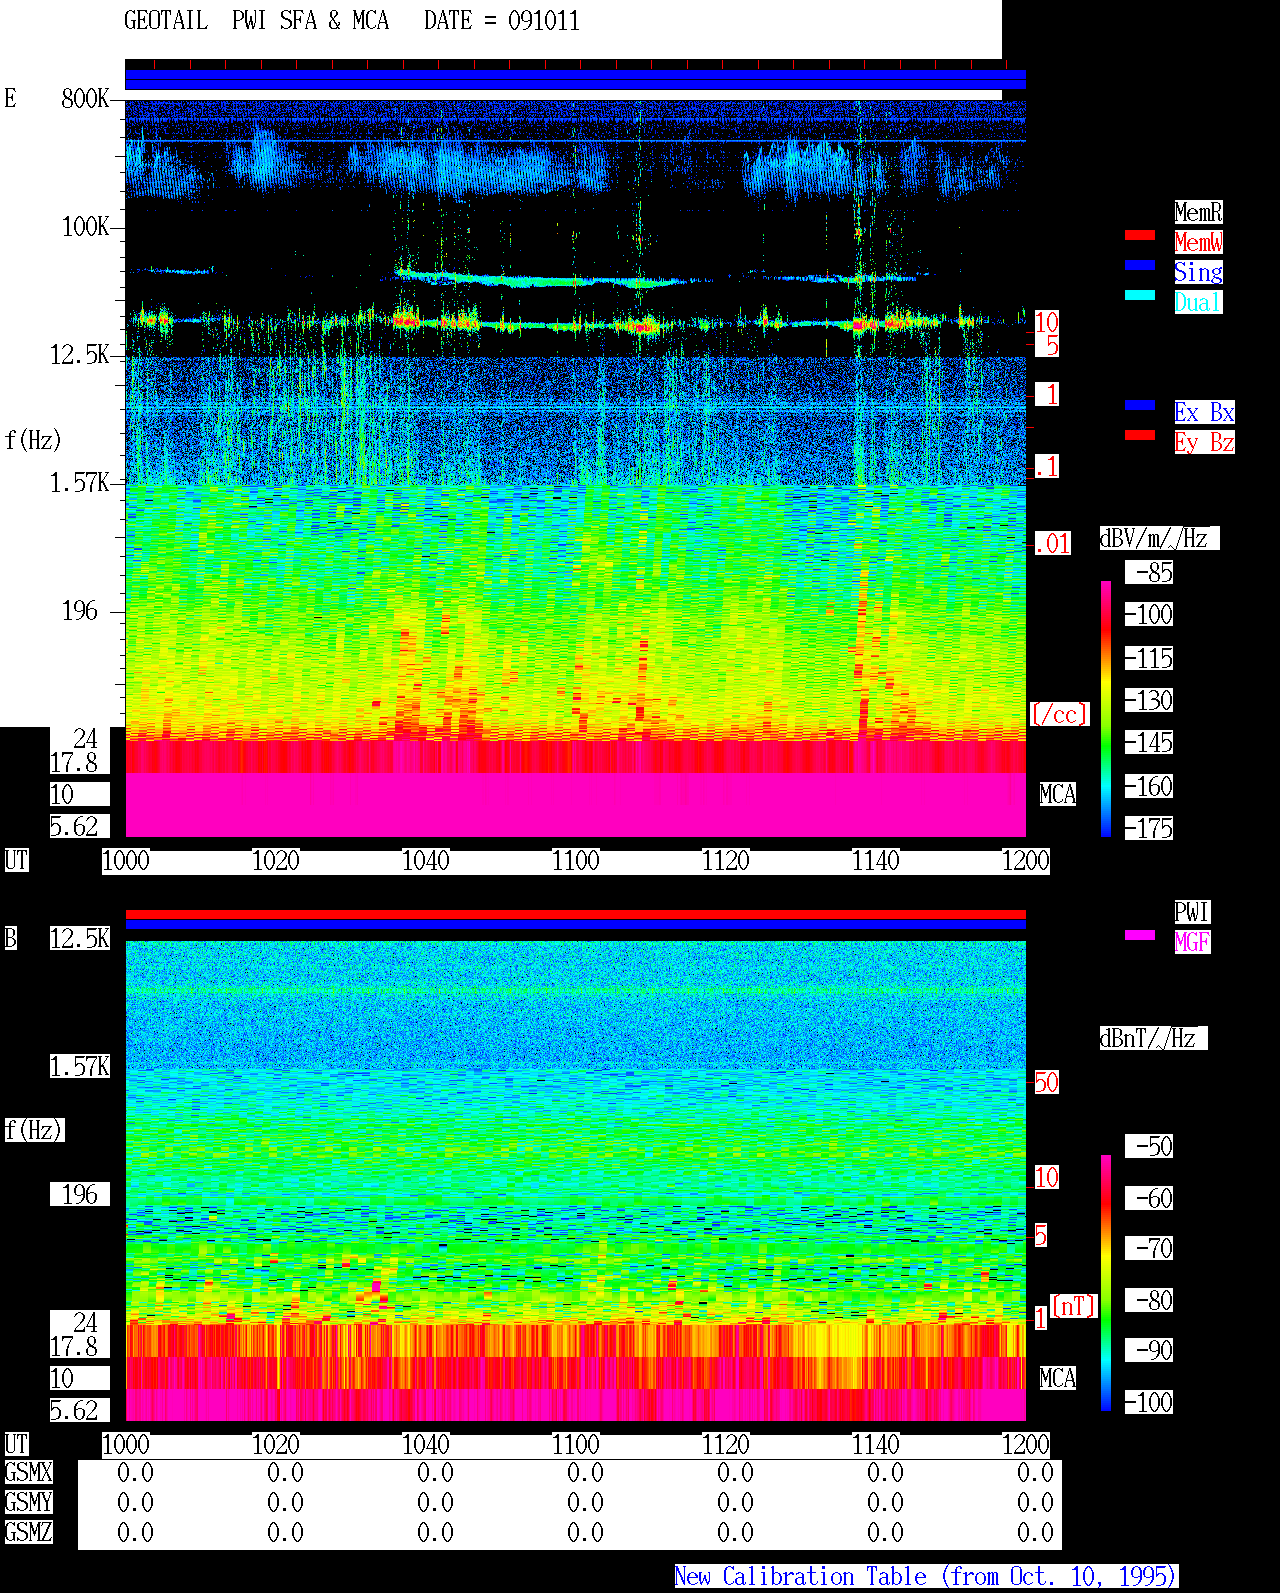This screenshot has width=1280, height=1593.
Task: Click the dBnT/√Hz color scale bar
Action: (1106, 1283)
